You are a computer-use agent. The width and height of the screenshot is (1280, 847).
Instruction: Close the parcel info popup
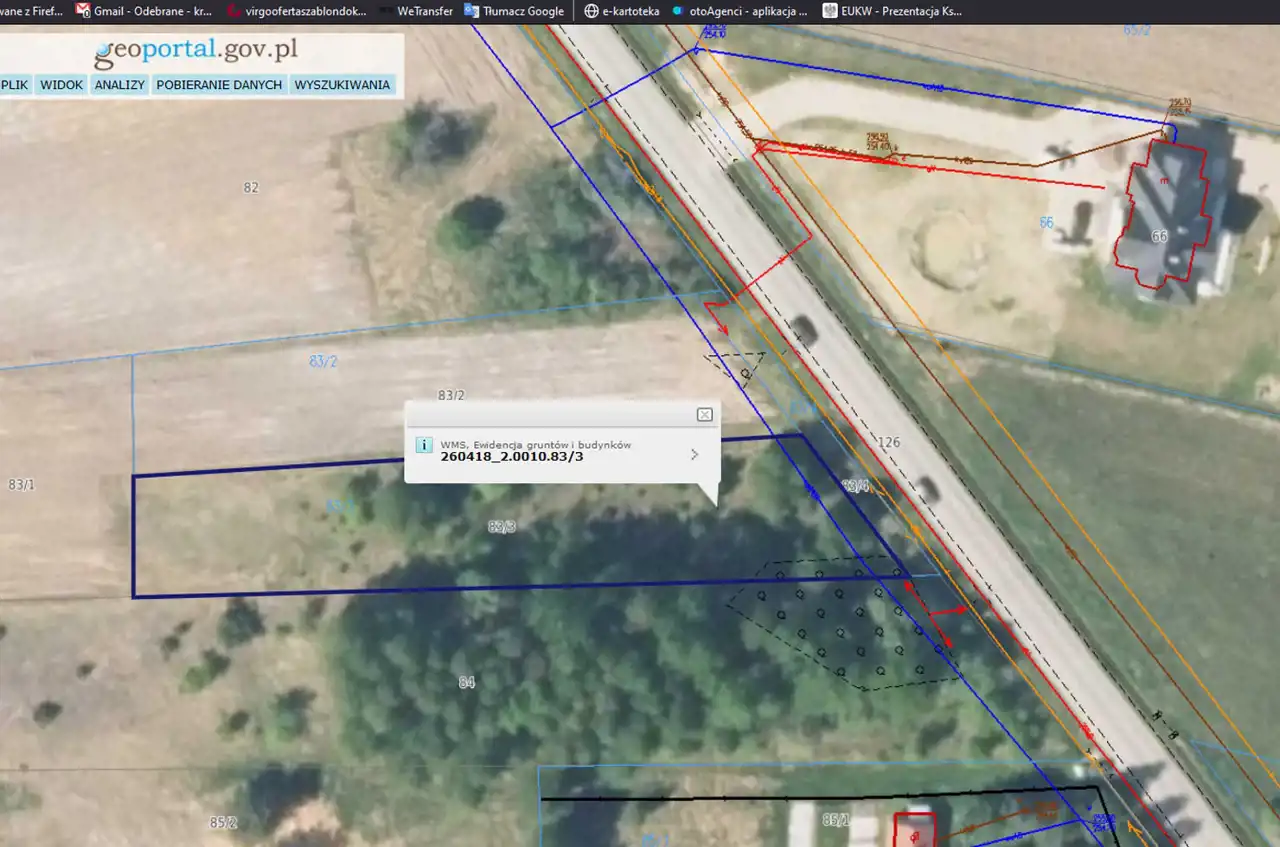click(704, 414)
